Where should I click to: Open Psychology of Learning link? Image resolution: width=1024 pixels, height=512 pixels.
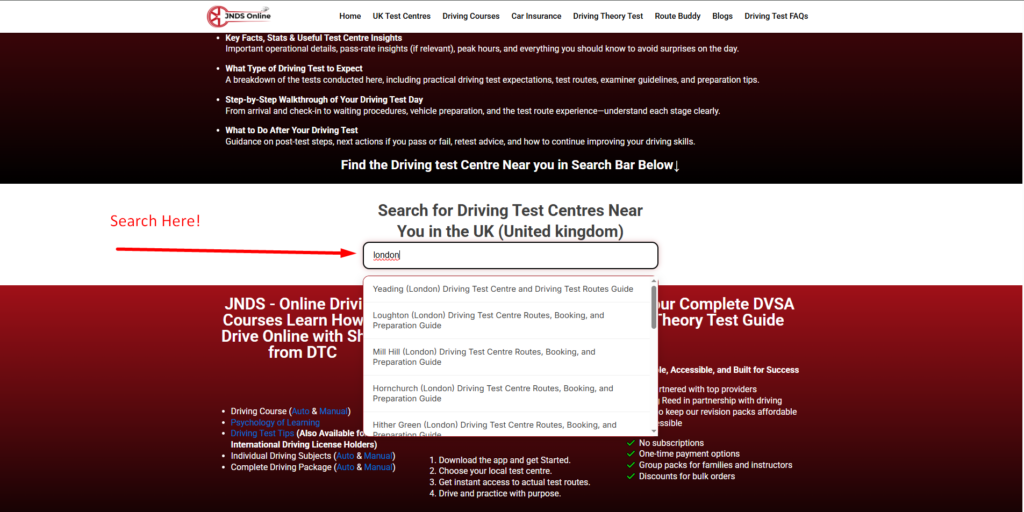coord(275,423)
